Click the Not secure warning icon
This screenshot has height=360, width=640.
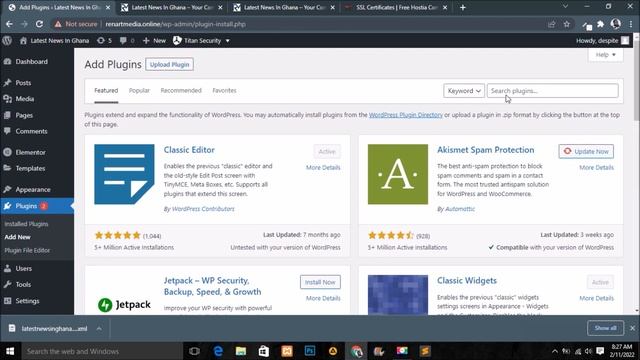point(58,24)
